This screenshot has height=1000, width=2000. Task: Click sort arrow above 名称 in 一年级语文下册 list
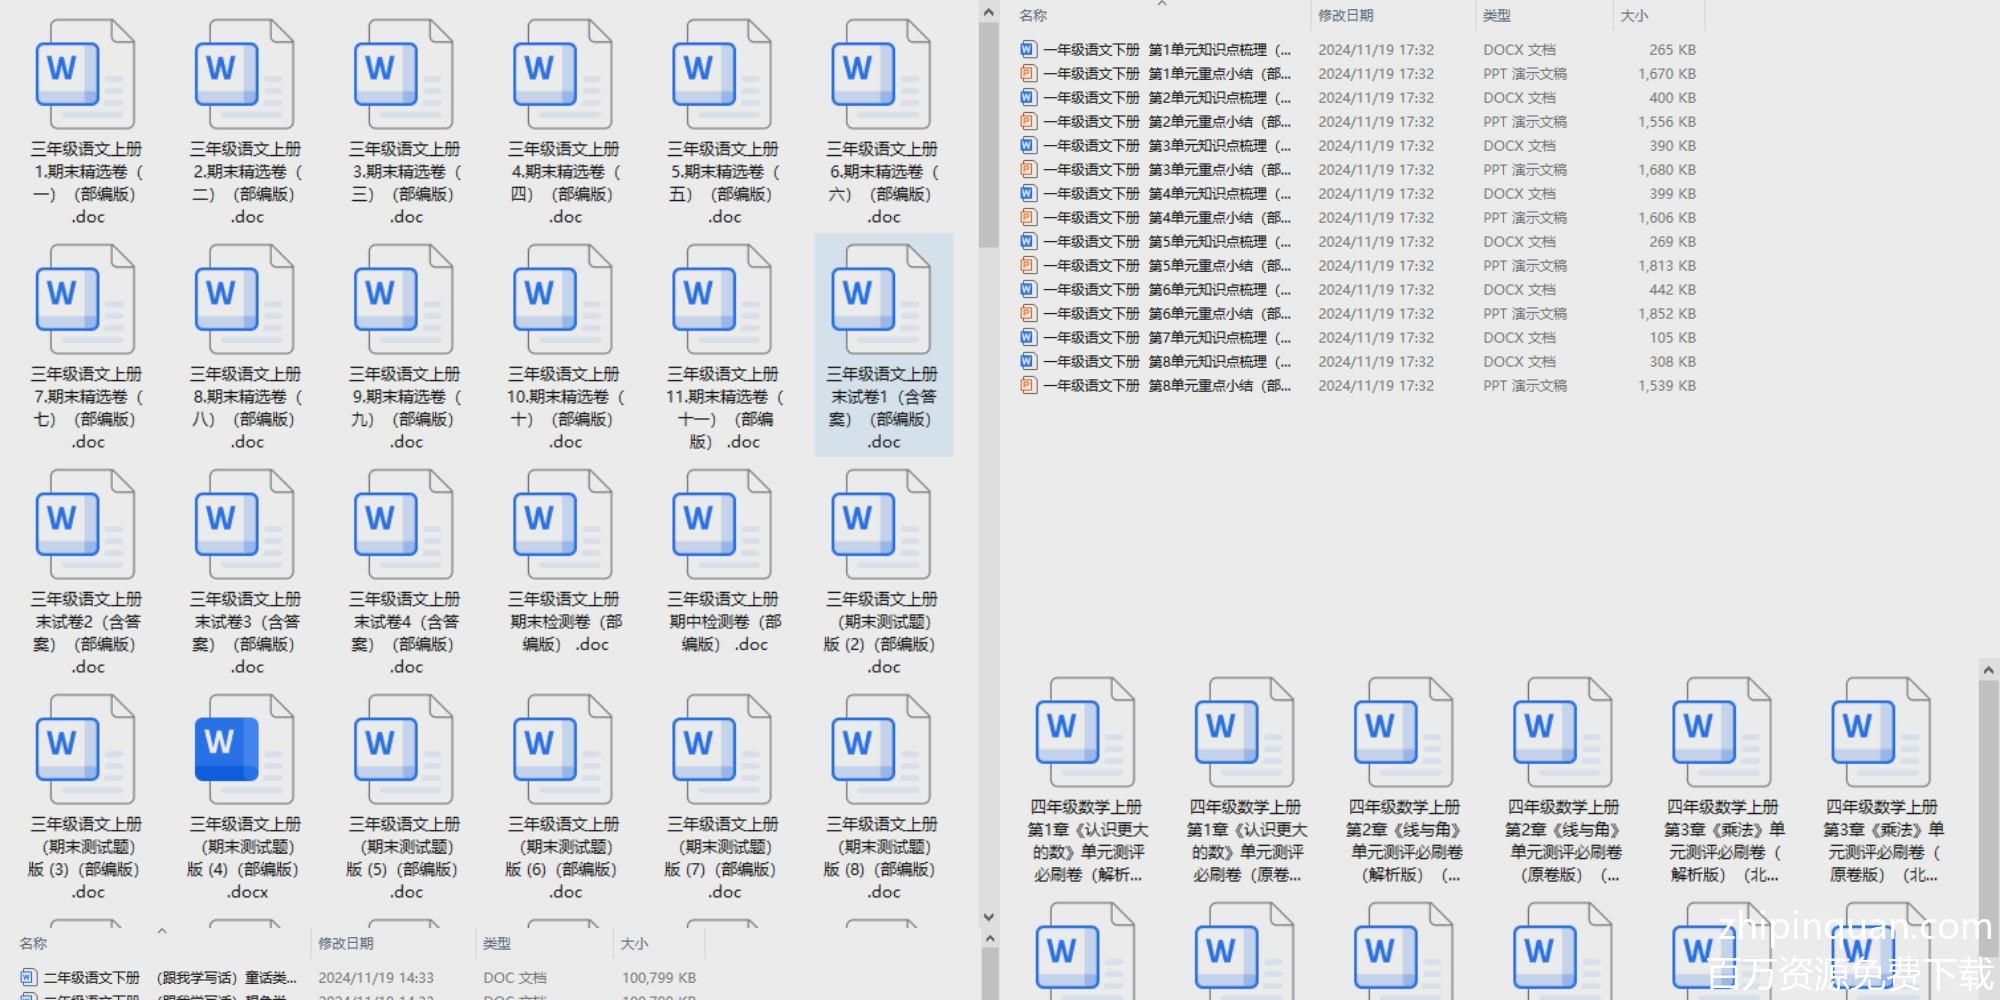coord(1161,4)
